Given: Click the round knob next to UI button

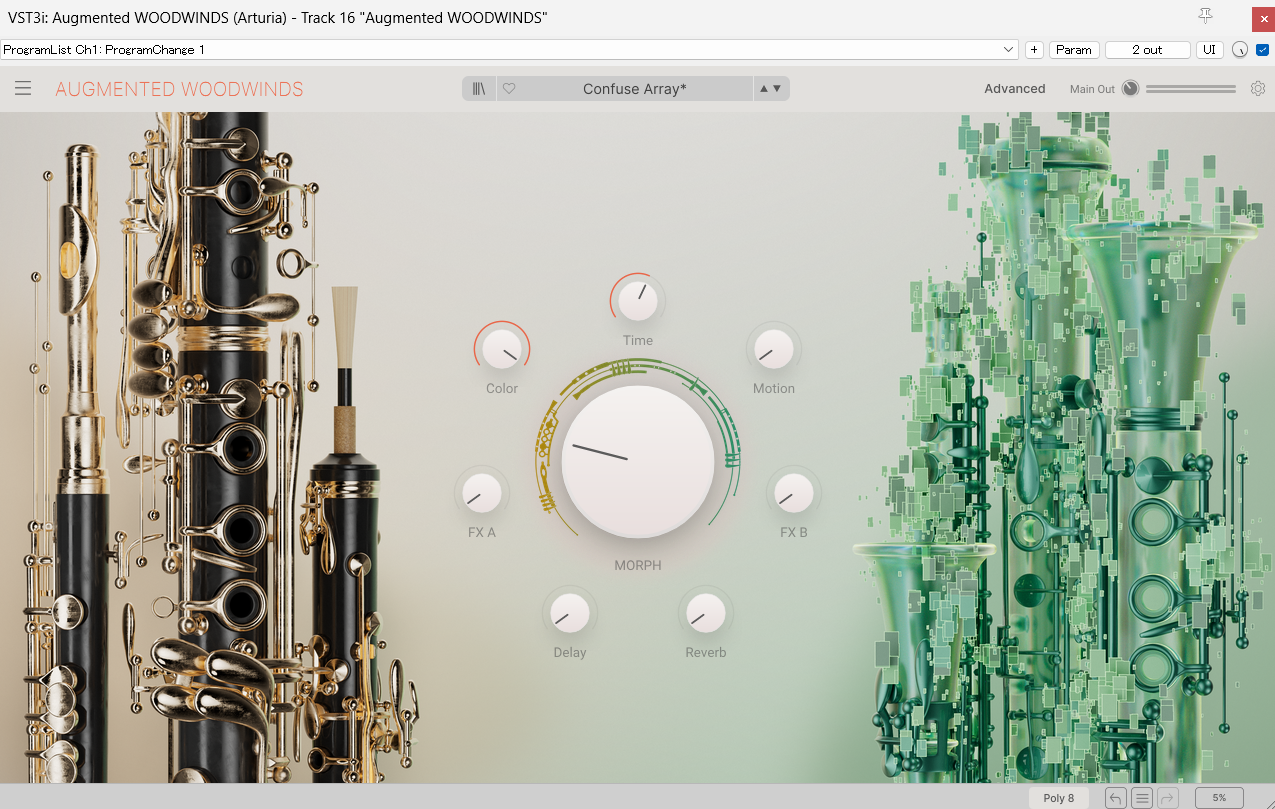Looking at the screenshot, I should (x=1240, y=50).
